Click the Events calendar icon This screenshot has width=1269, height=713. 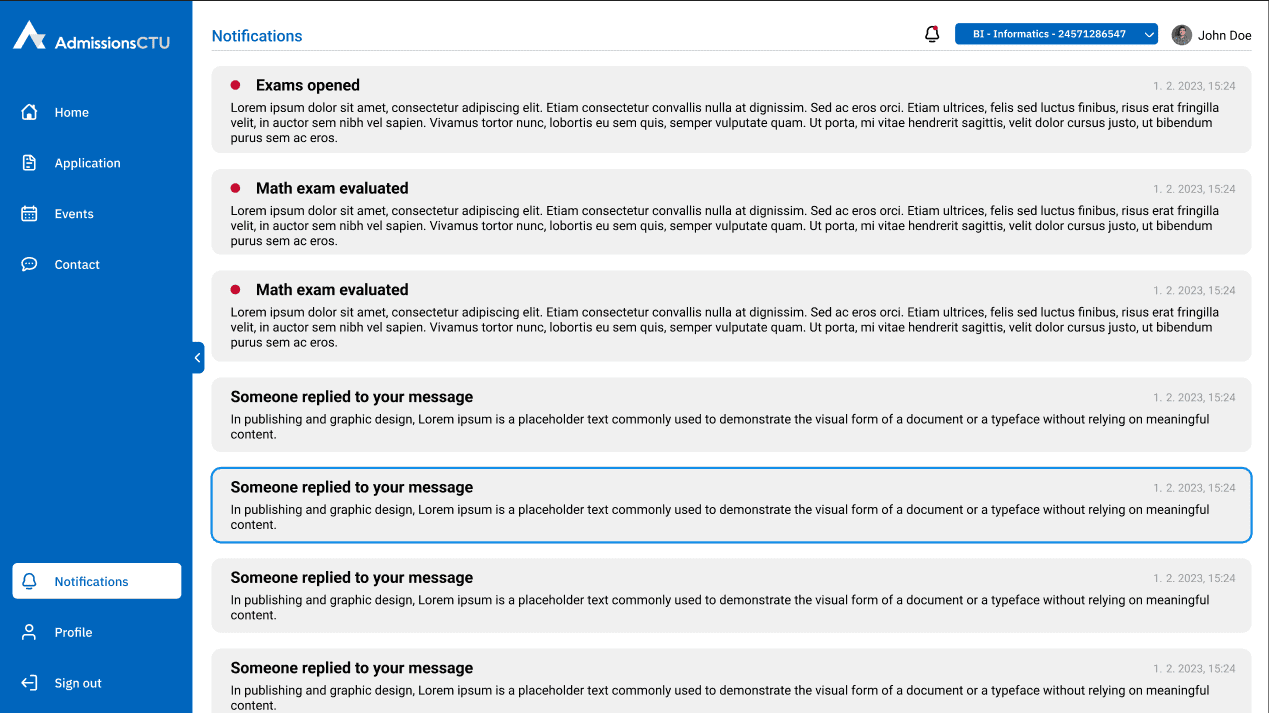click(29, 214)
